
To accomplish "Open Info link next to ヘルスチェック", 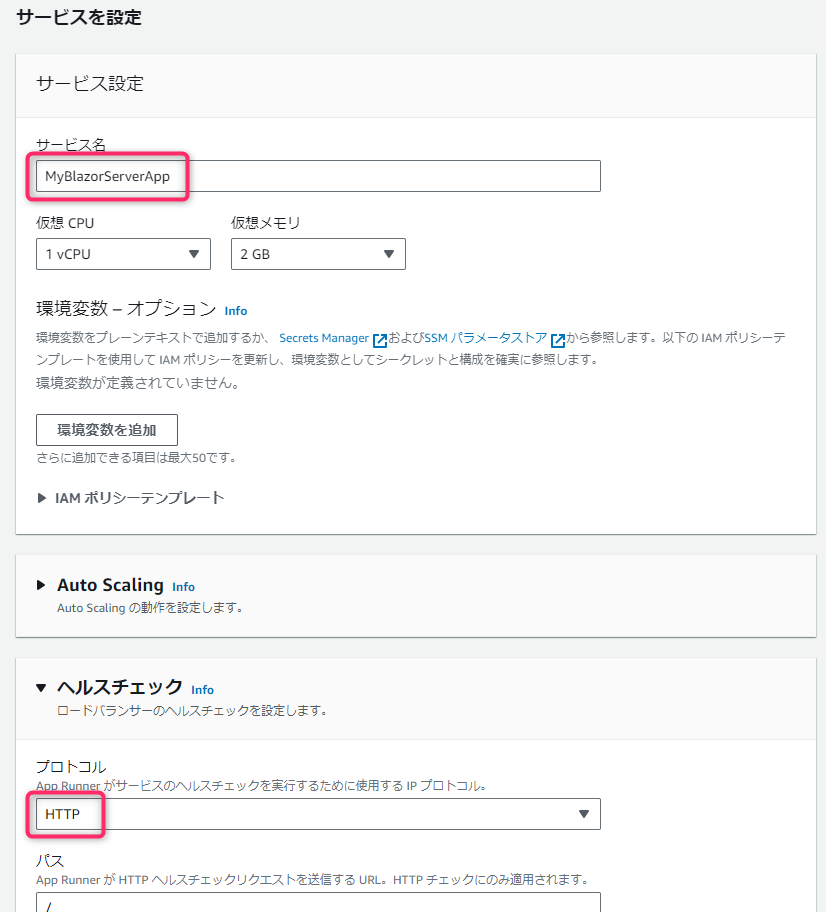I will coord(202,690).
